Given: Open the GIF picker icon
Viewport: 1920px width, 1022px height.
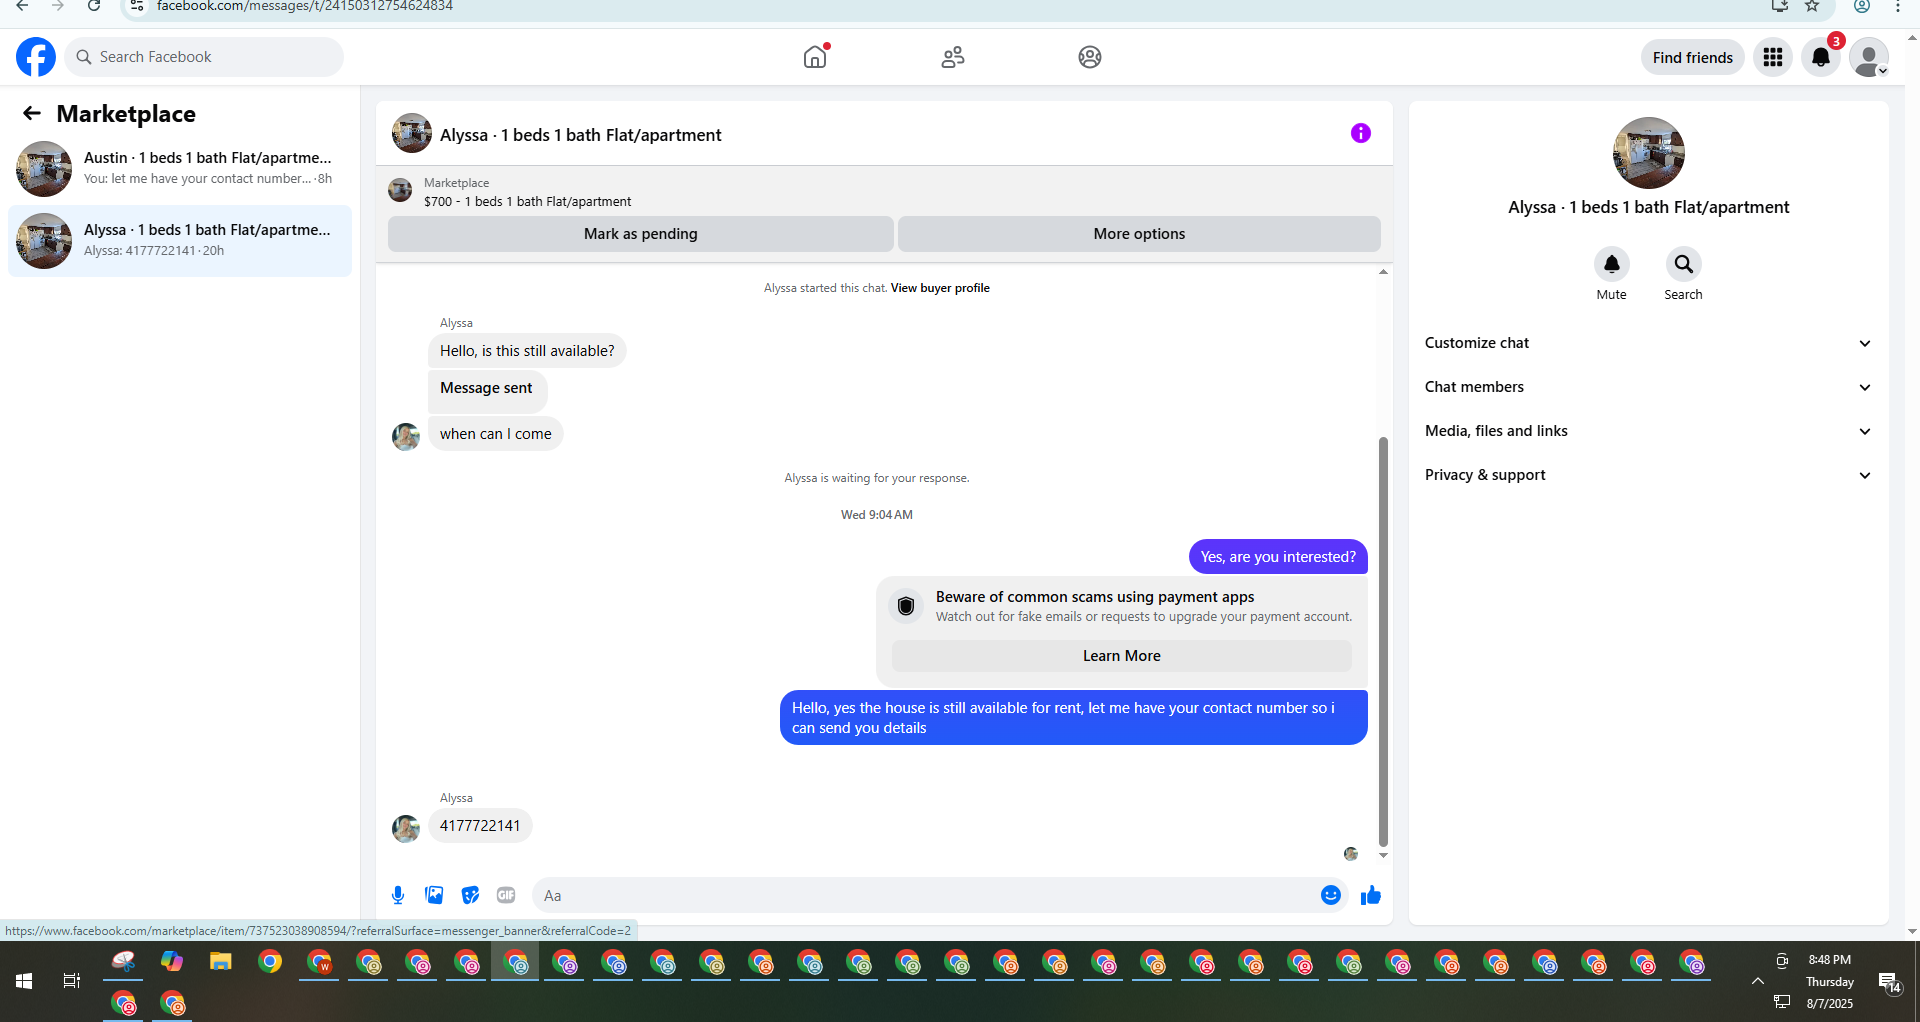Looking at the screenshot, I should pos(506,895).
